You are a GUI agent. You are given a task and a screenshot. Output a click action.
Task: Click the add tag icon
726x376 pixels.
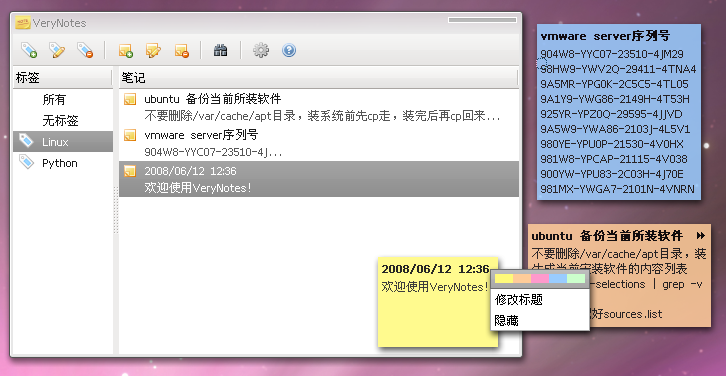pos(29,50)
